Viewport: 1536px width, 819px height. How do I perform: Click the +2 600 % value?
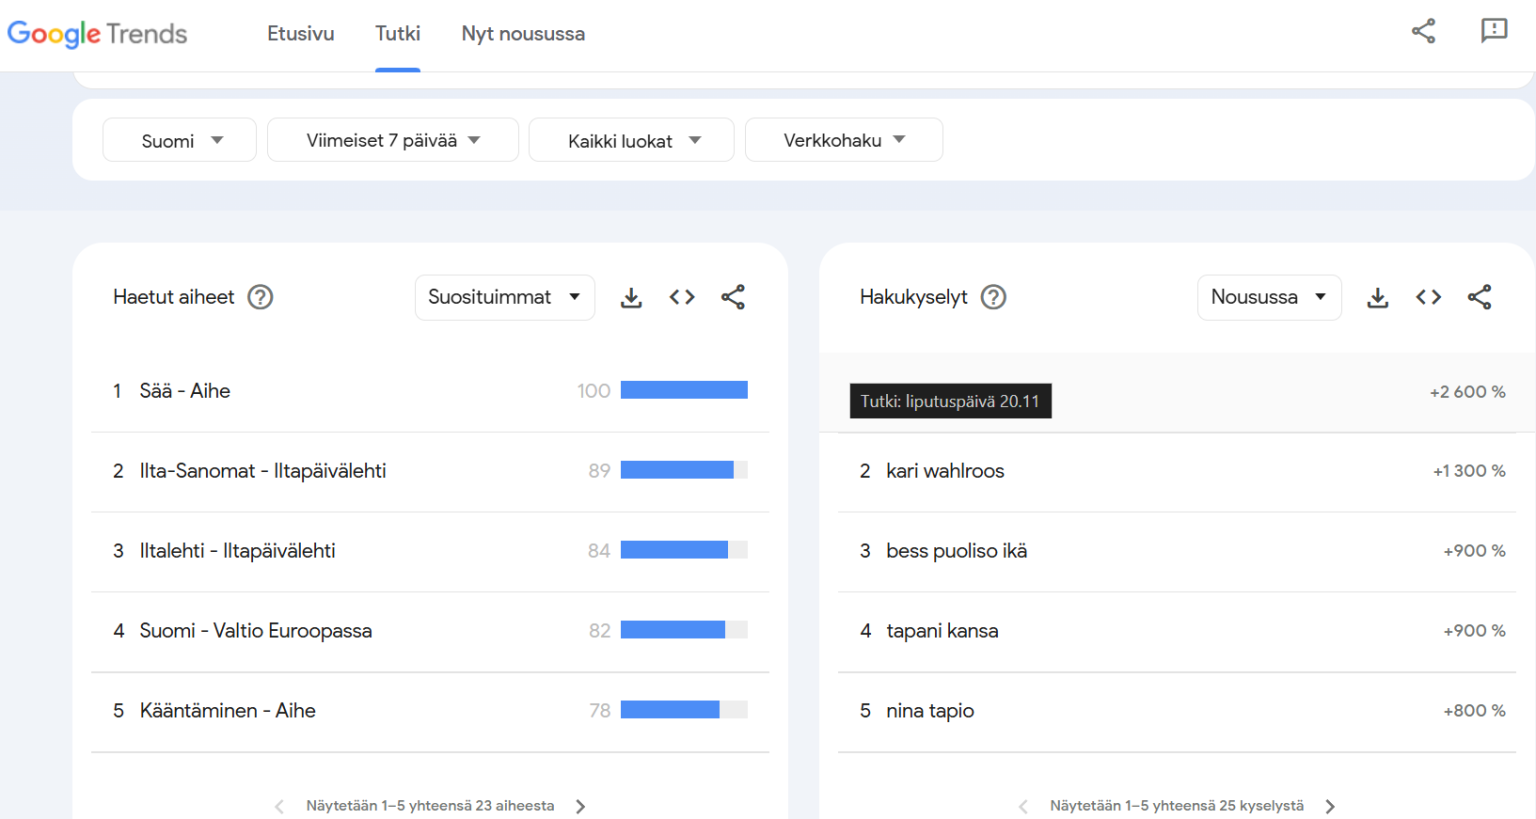[1467, 392]
